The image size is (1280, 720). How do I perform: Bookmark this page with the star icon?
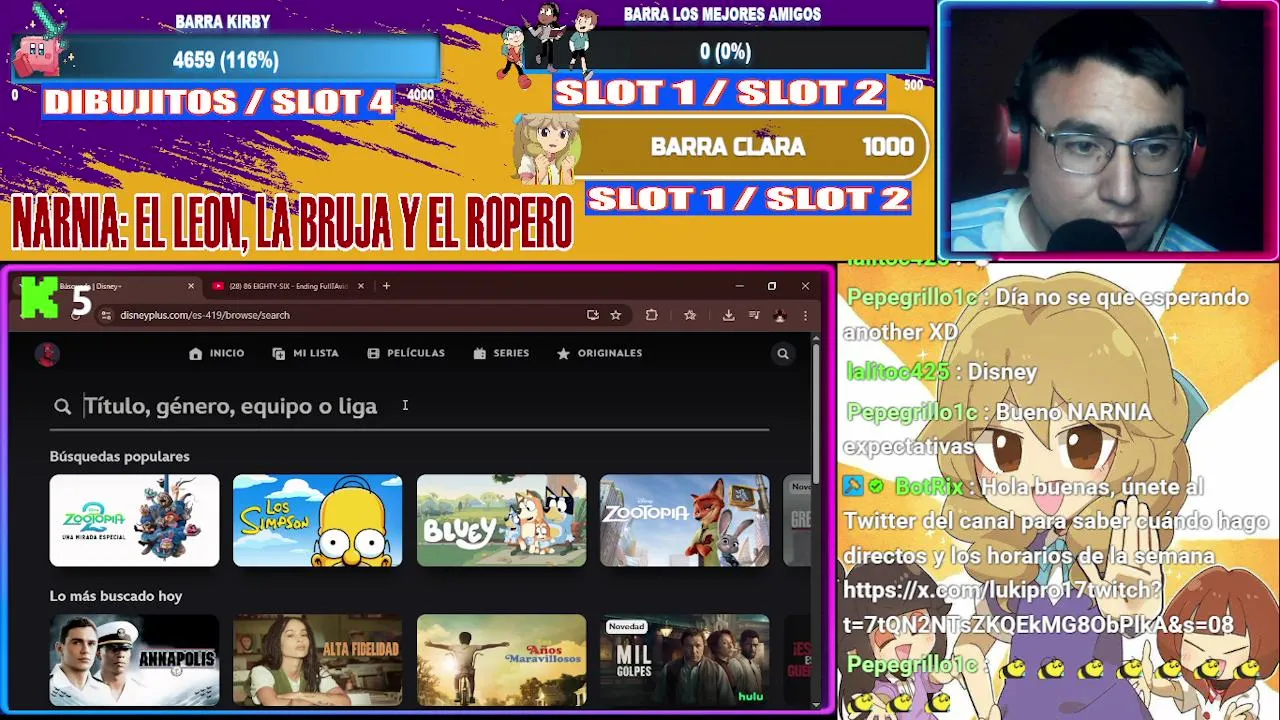click(616, 315)
